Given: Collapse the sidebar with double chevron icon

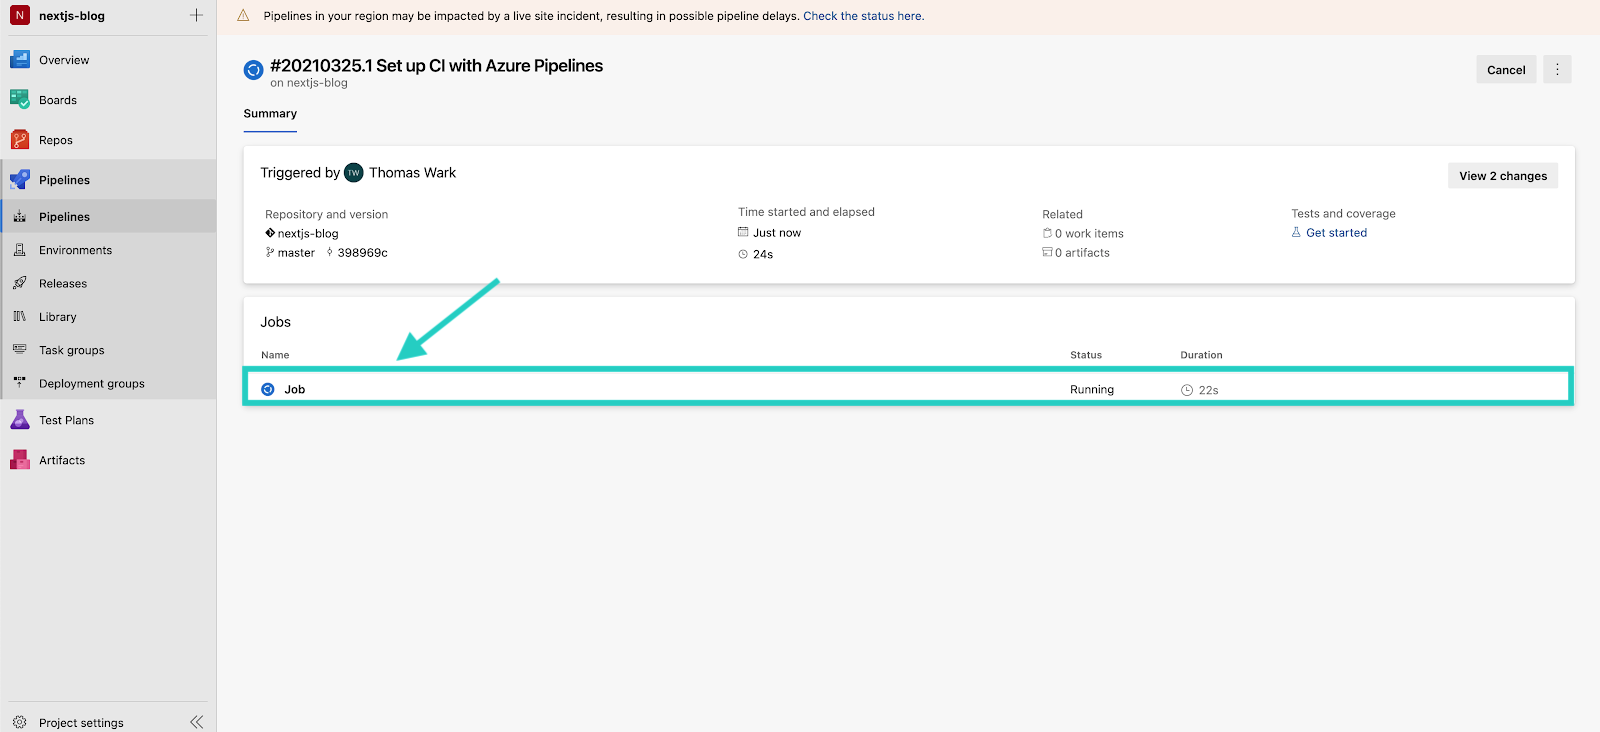Looking at the screenshot, I should coord(196,722).
